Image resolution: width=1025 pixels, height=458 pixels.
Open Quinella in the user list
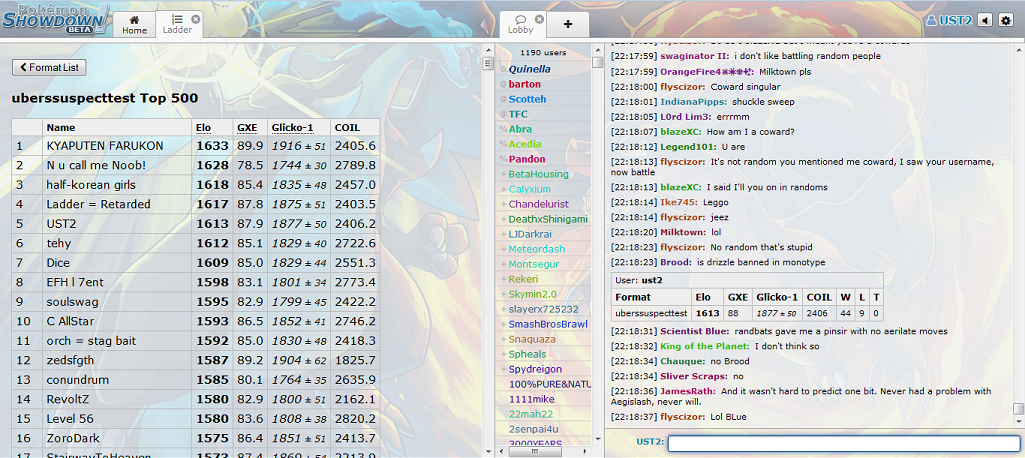[x=529, y=69]
